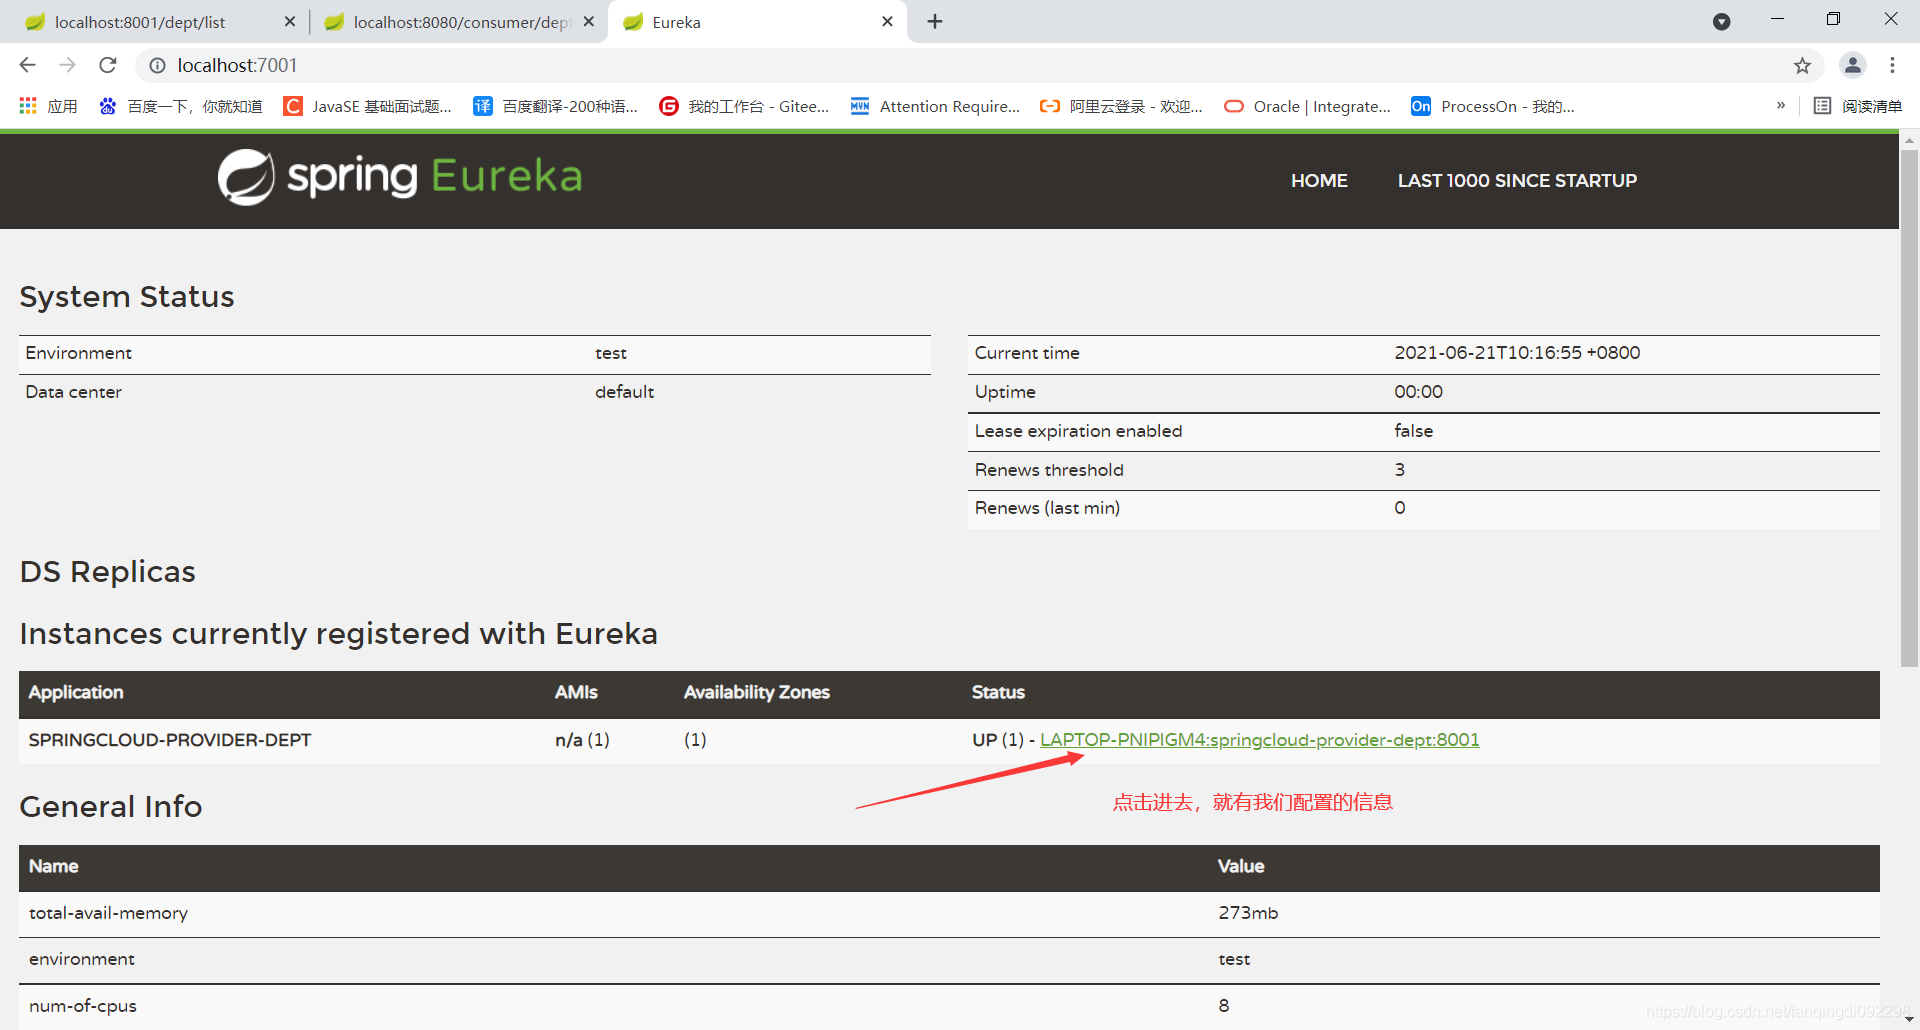Open the ProcessOn bookmark
The width and height of the screenshot is (1920, 1030).
pyautogui.click(x=1493, y=106)
